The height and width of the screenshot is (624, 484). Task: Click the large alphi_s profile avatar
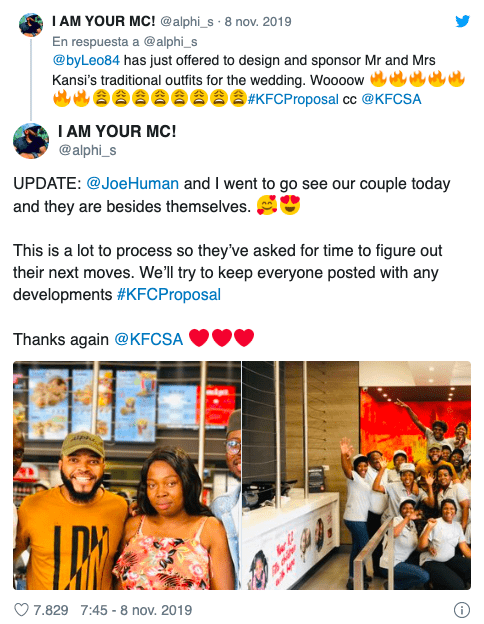[x=31, y=141]
